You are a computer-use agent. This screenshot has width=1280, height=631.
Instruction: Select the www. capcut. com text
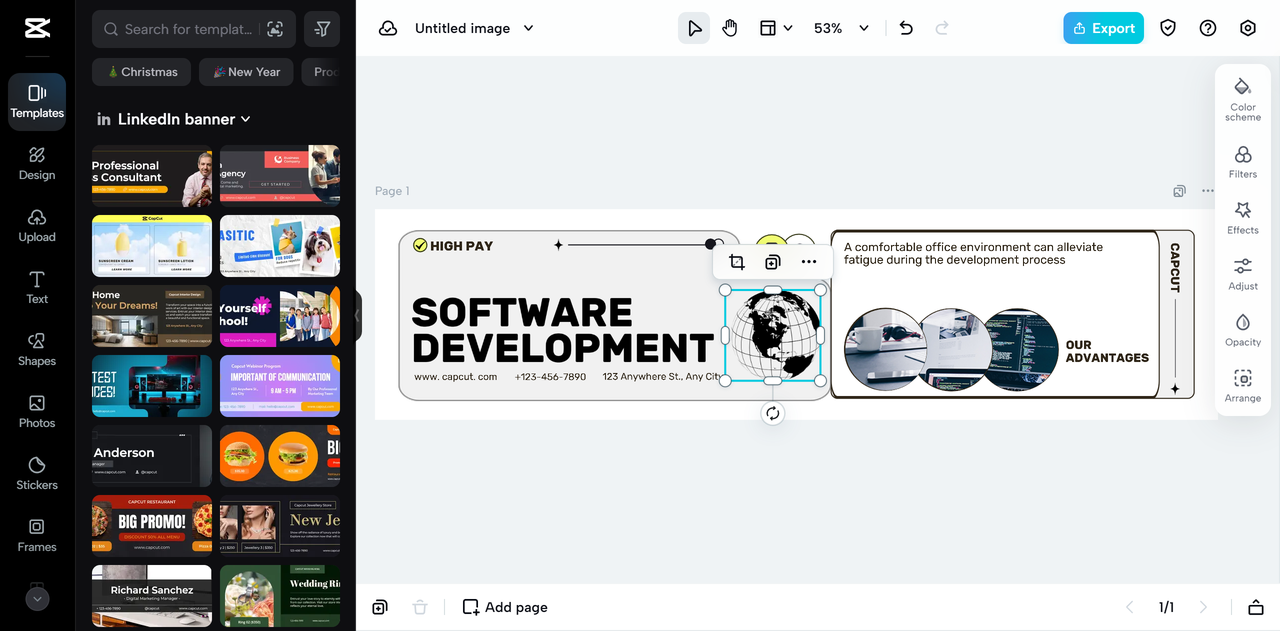coord(455,377)
